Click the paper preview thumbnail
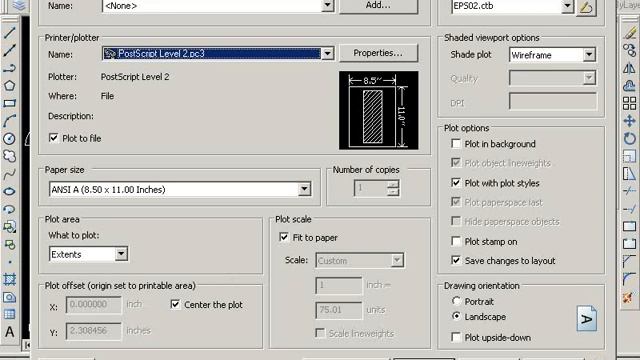The height and width of the screenshot is (360, 640). point(379,110)
